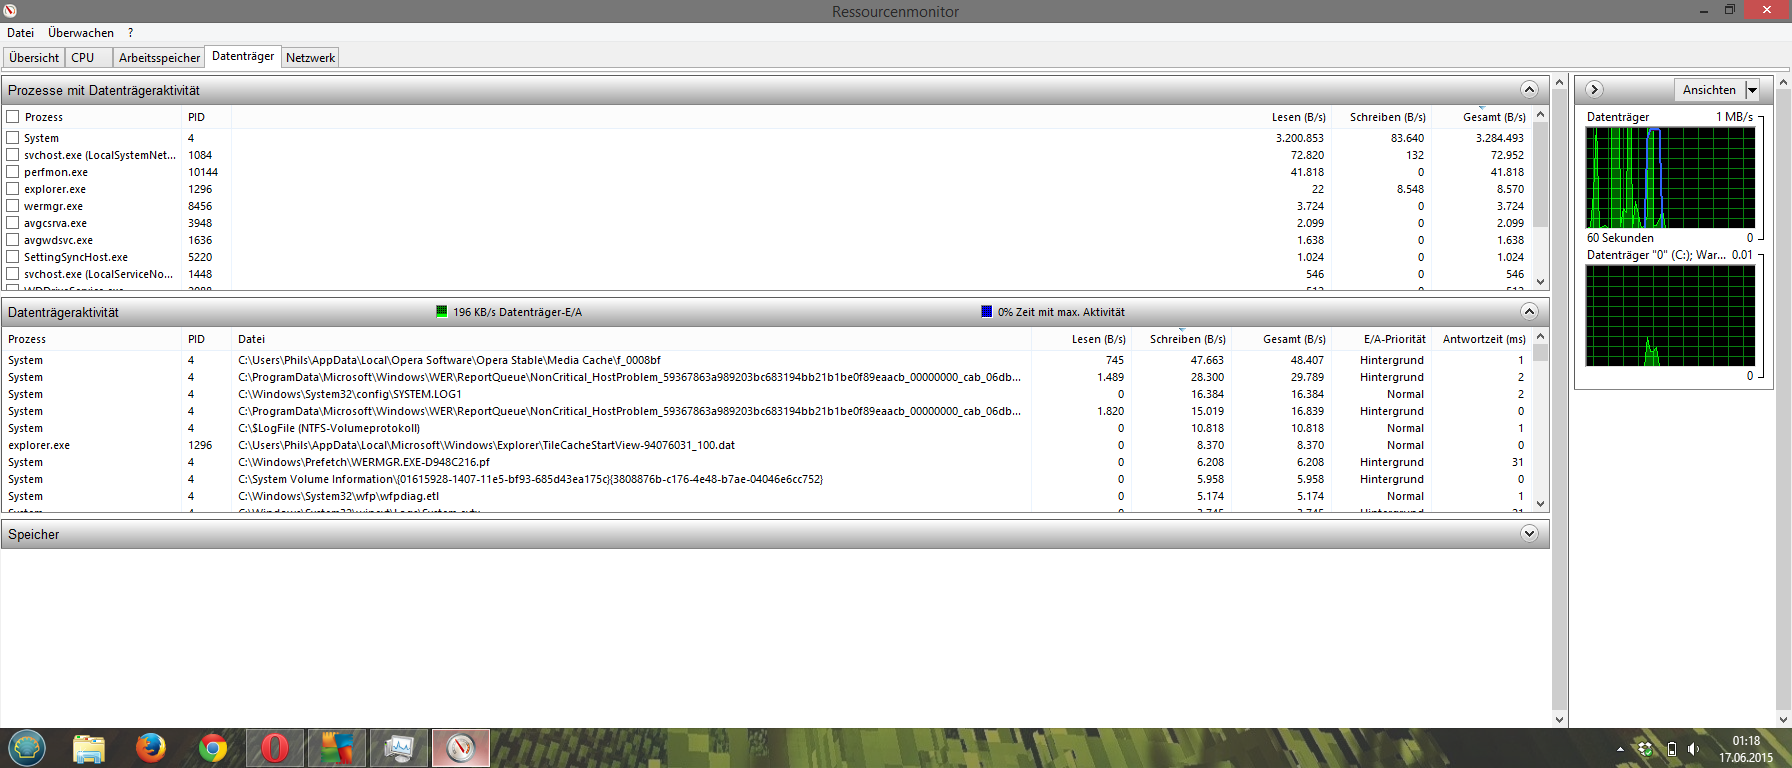Image resolution: width=1792 pixels, height=768 pixels.
Task: Sort processes by Lesen (B/s) column
Action: coord(1281,117)
